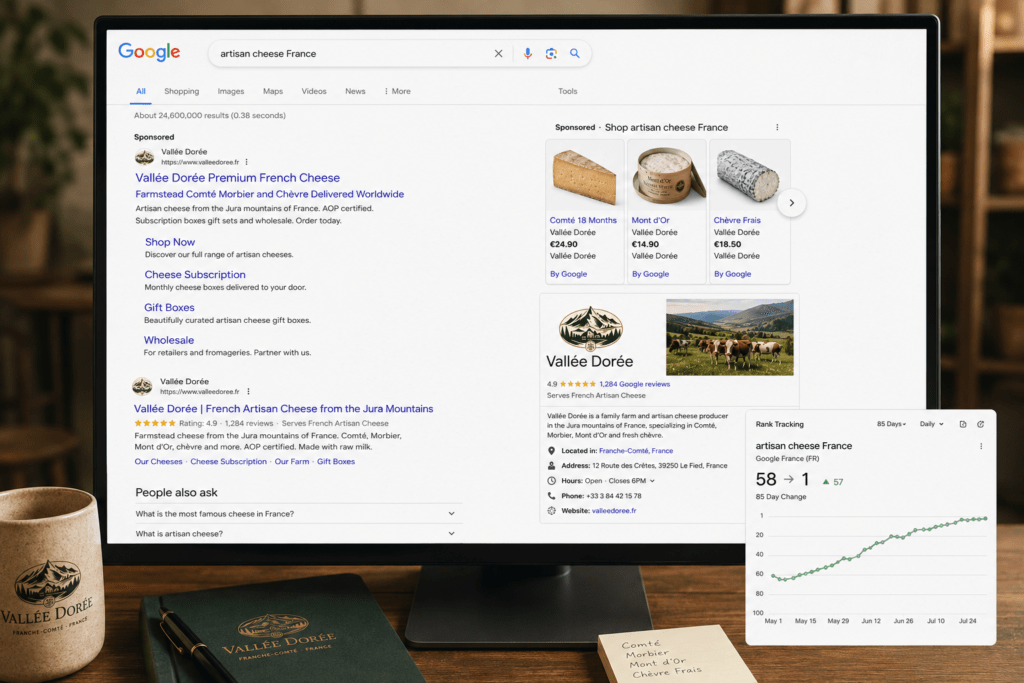Open options dots beside sponsored Vallée Dorée URL

247,162
